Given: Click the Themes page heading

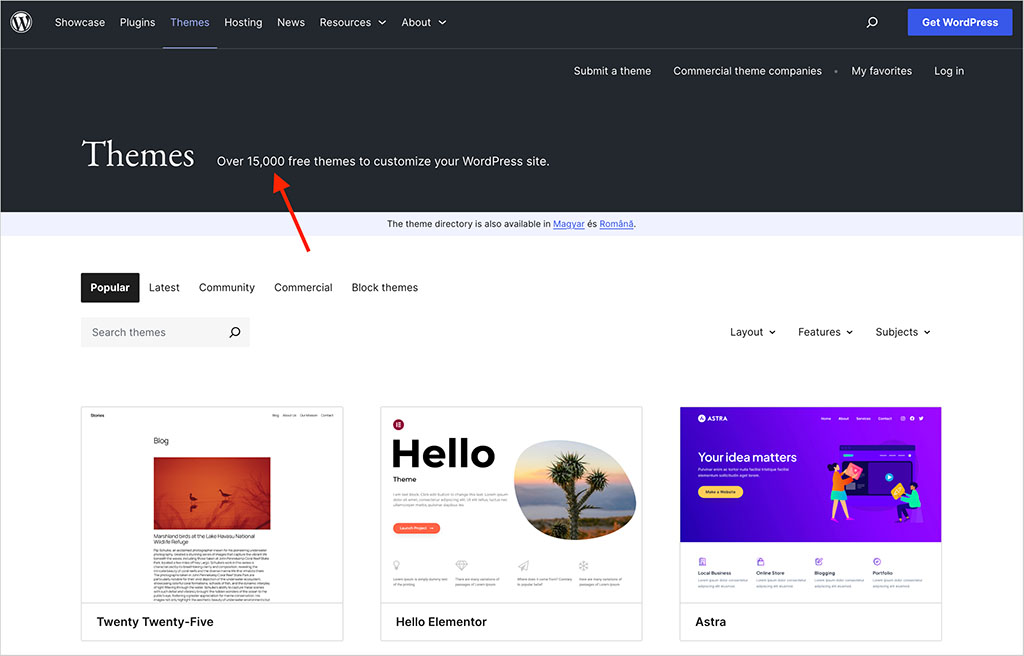Looking at the screenshot, I should point(138,154).
